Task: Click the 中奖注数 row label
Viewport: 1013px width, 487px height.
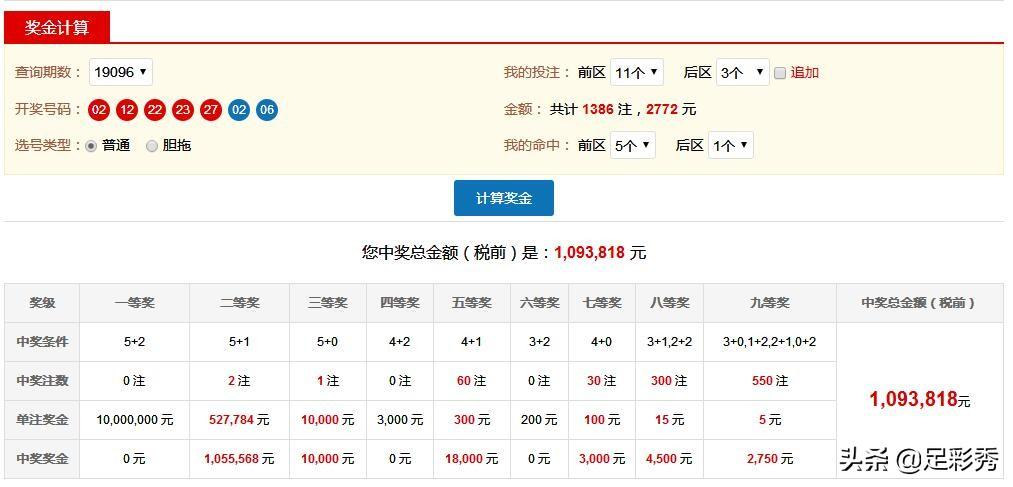Action: (42, 381)
